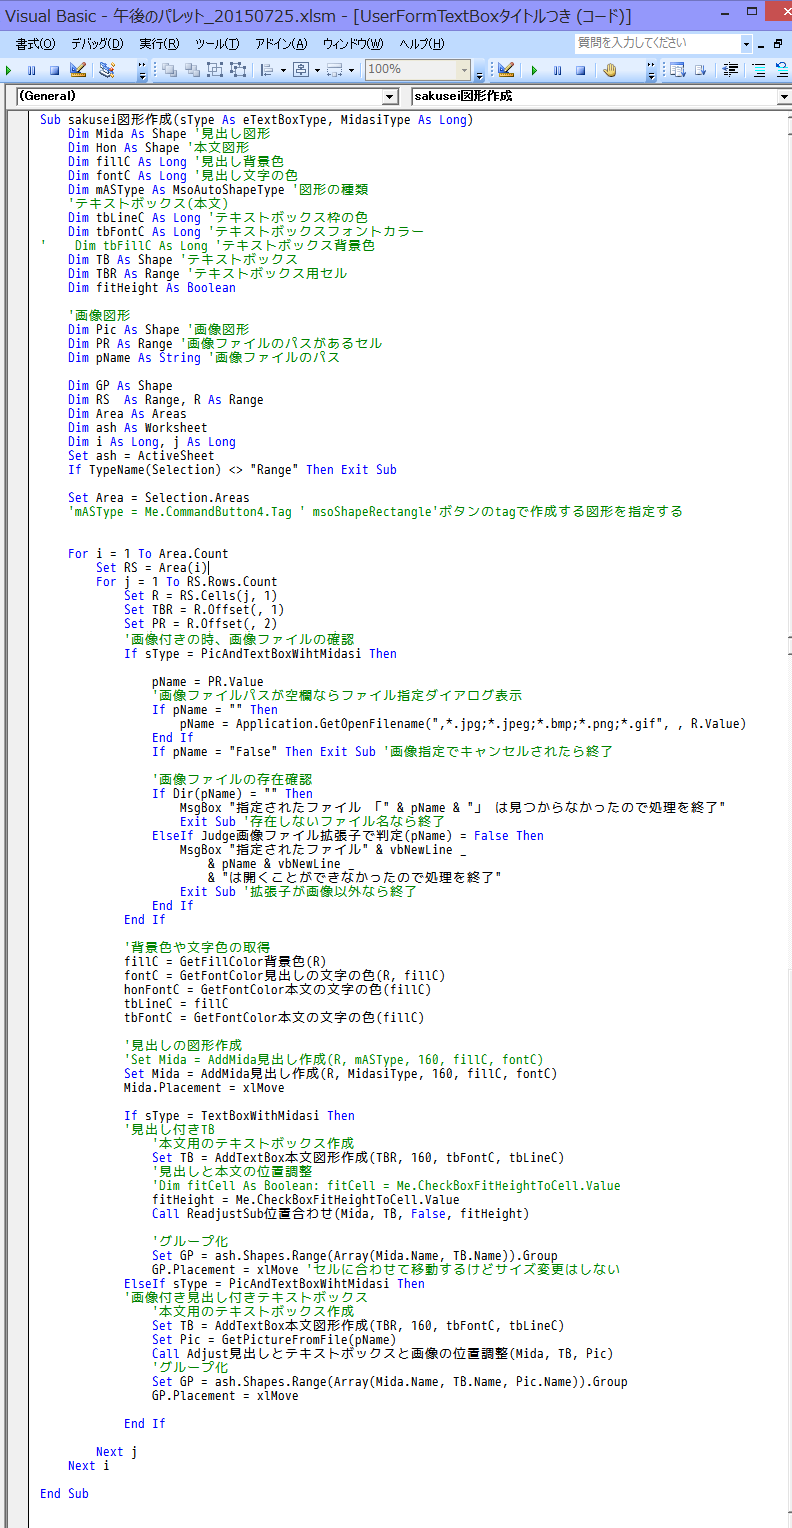Screen dimensions: 792x1528
Task: Toggle Design Mode icon in standard toolbar
Action: [x=78, y=70]
